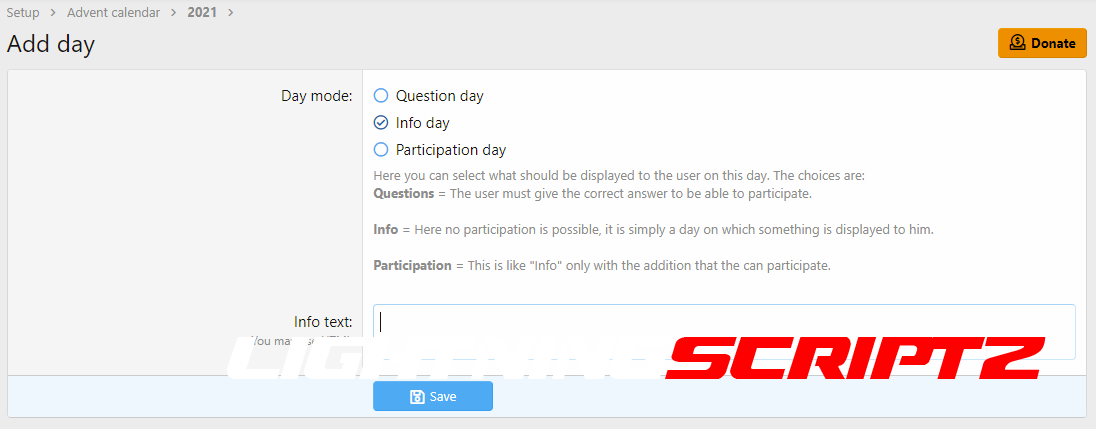Image resolution: width=1096 pixels, height=429 pixels.
Task: Click the bold Participation term in help text
Action: click(413, 265)
